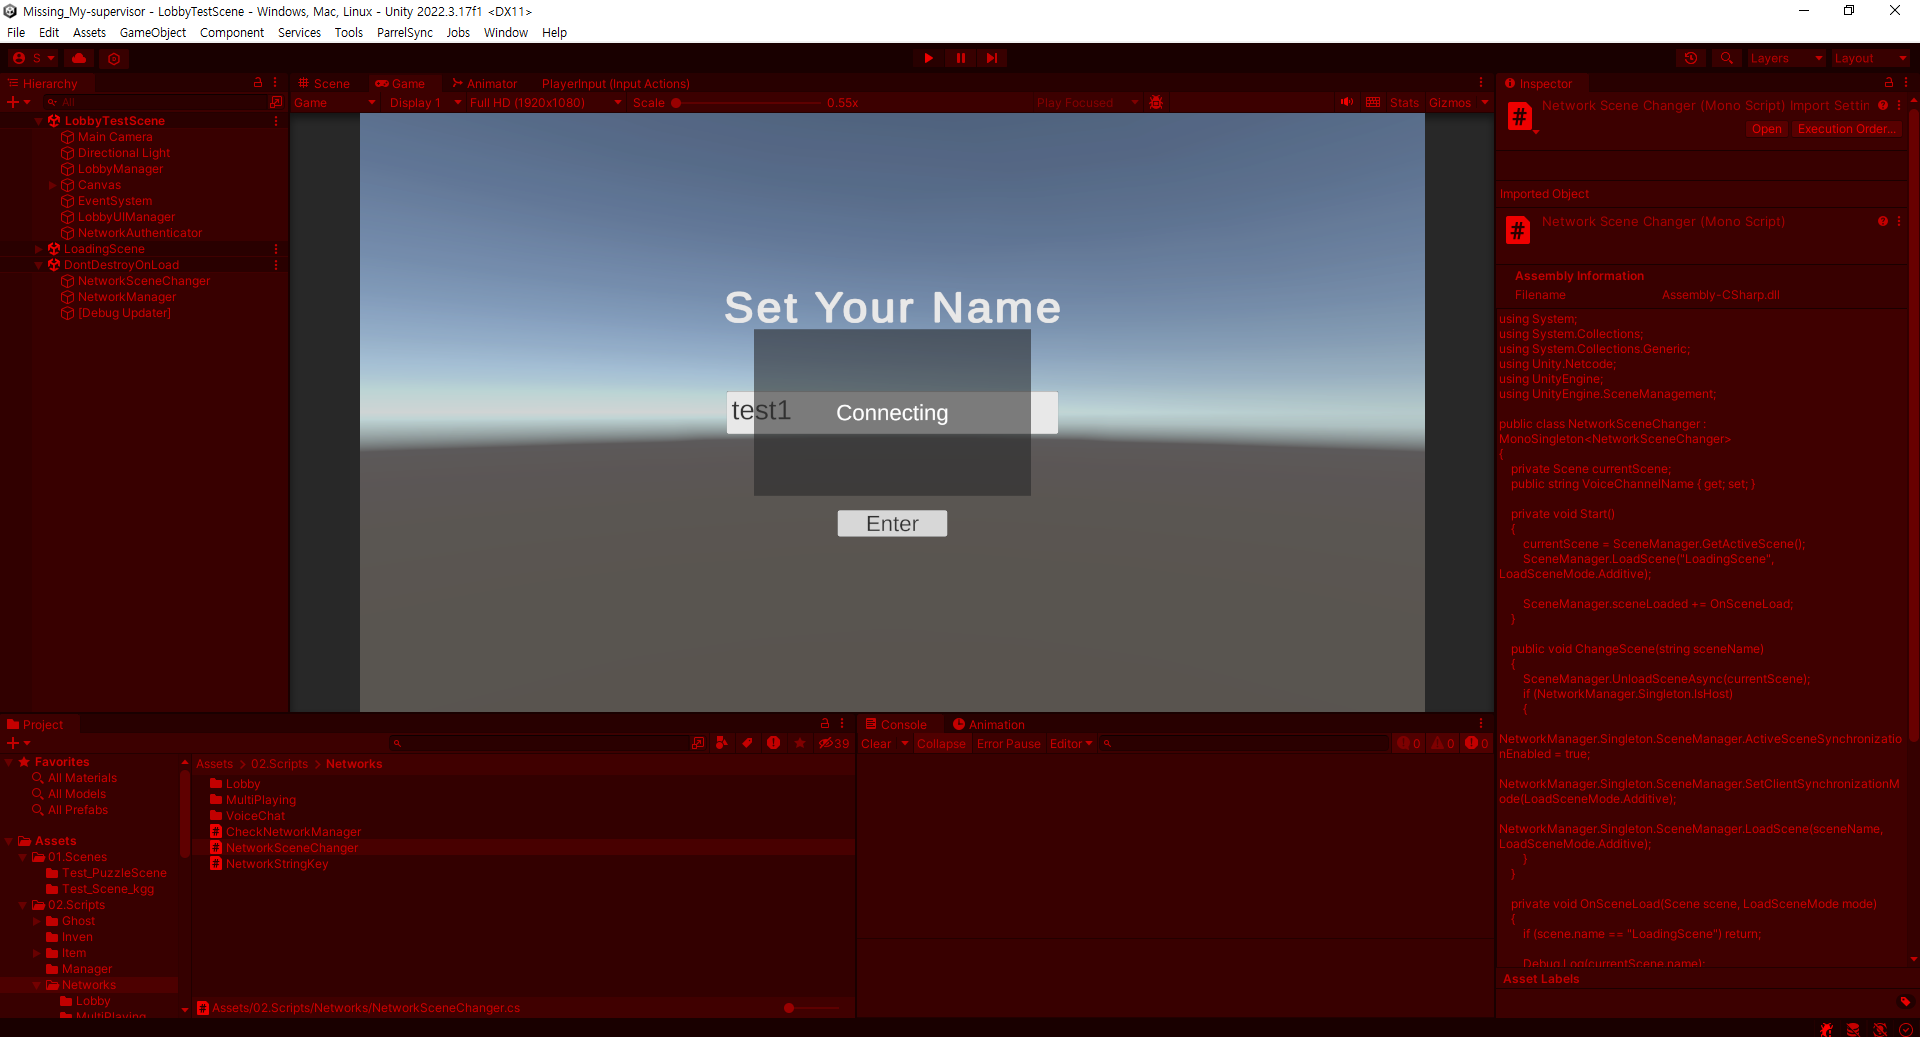Open the Layers dropdown
This screenshot has height=1037, width=1920.
[1786, 58]
